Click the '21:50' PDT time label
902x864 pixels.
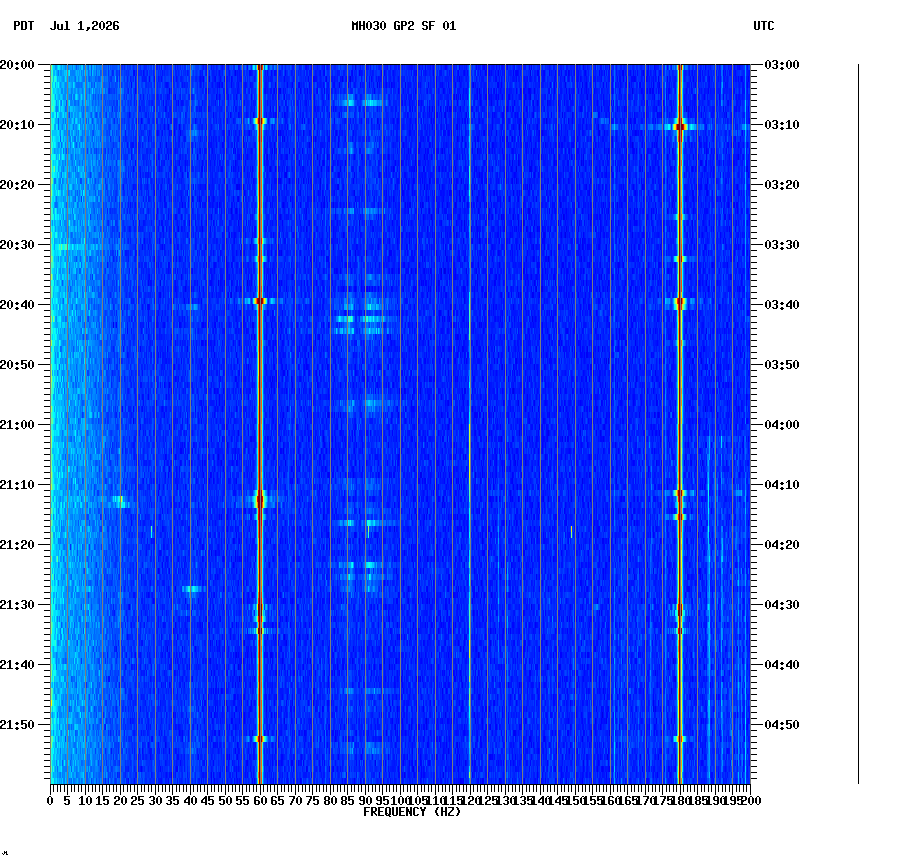pyautogui.click(x=17, y=725)
